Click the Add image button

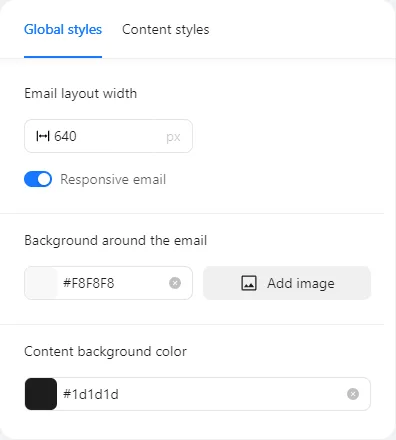287,283
